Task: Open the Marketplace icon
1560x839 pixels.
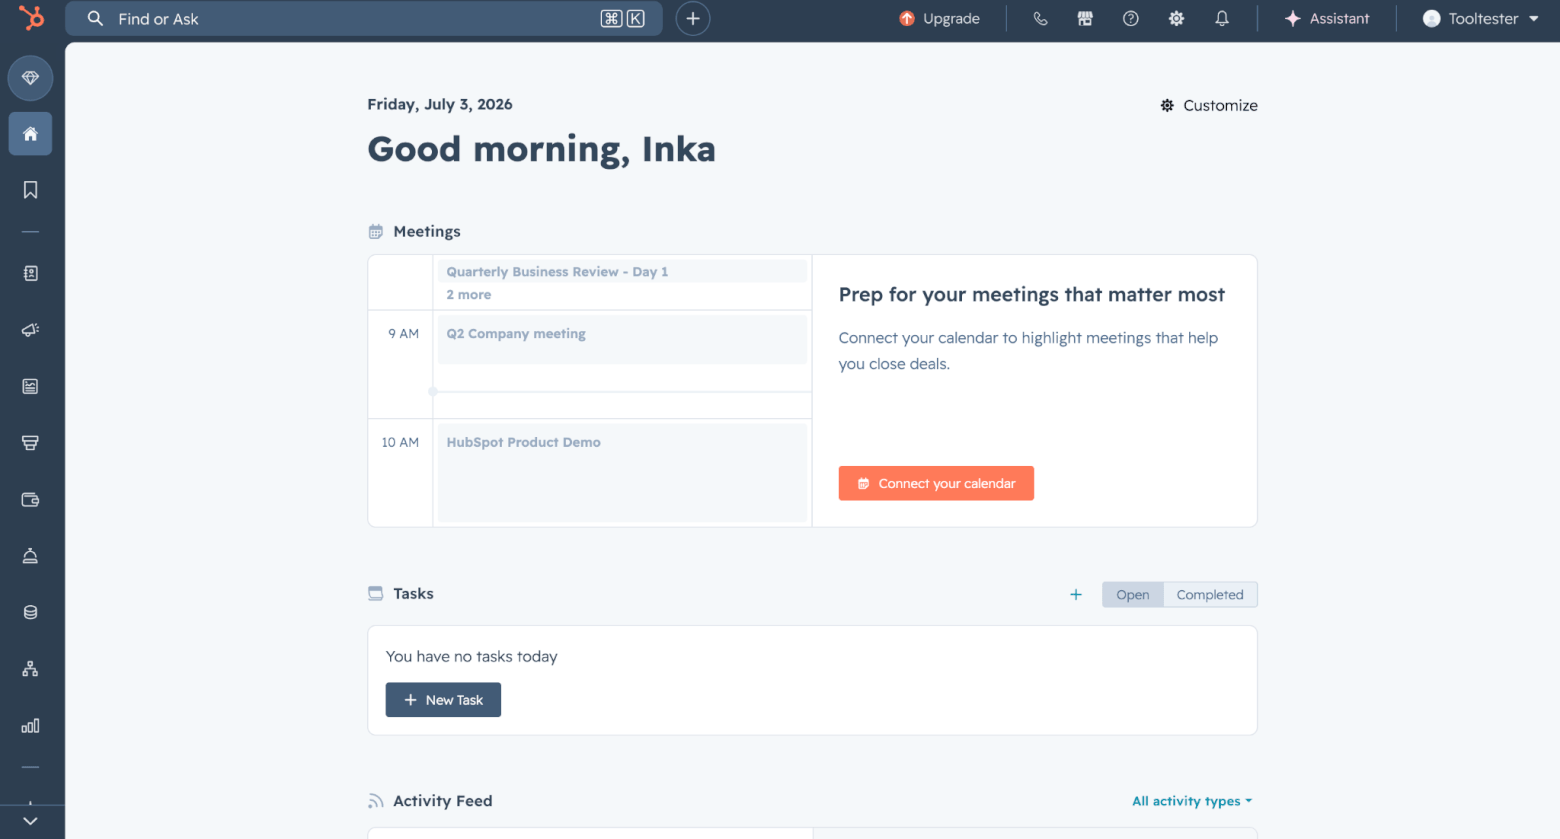Action: tap(1085, 19)
